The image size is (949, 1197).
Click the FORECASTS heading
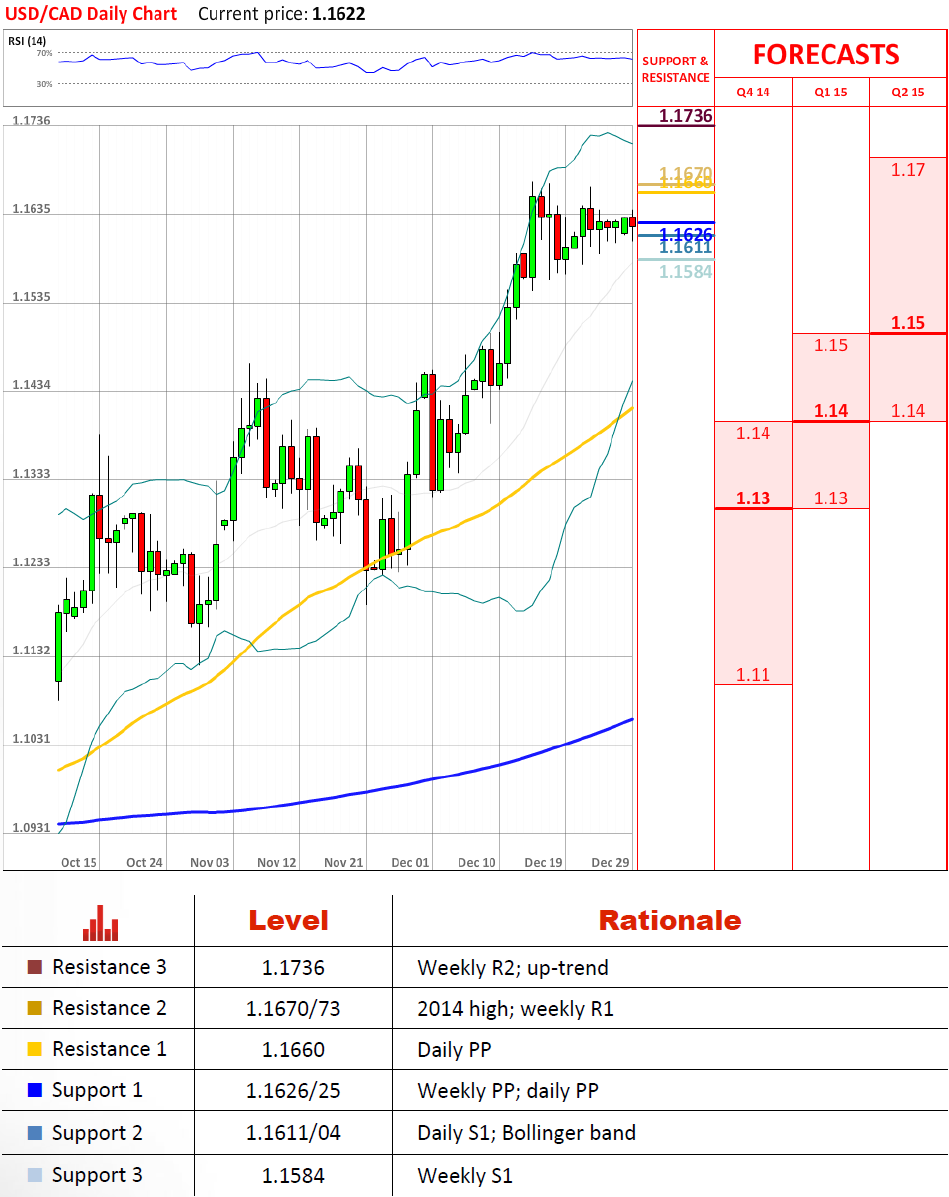click(x=826, y=55)
